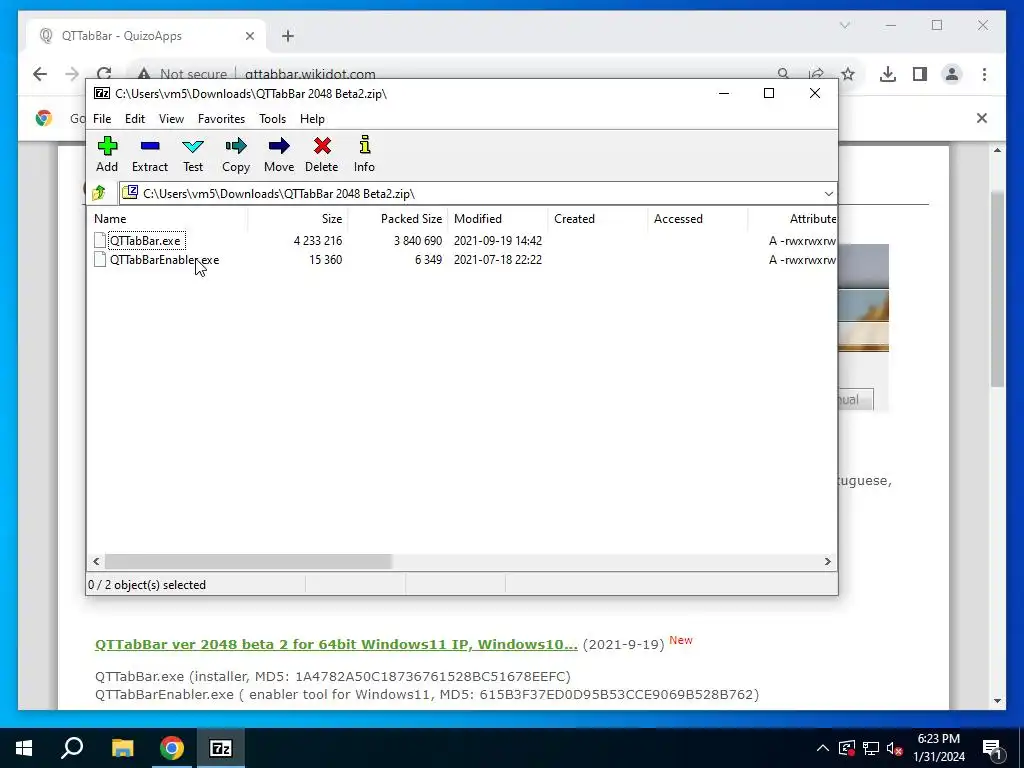Open Chrome tab search chevron

[844, 25]
